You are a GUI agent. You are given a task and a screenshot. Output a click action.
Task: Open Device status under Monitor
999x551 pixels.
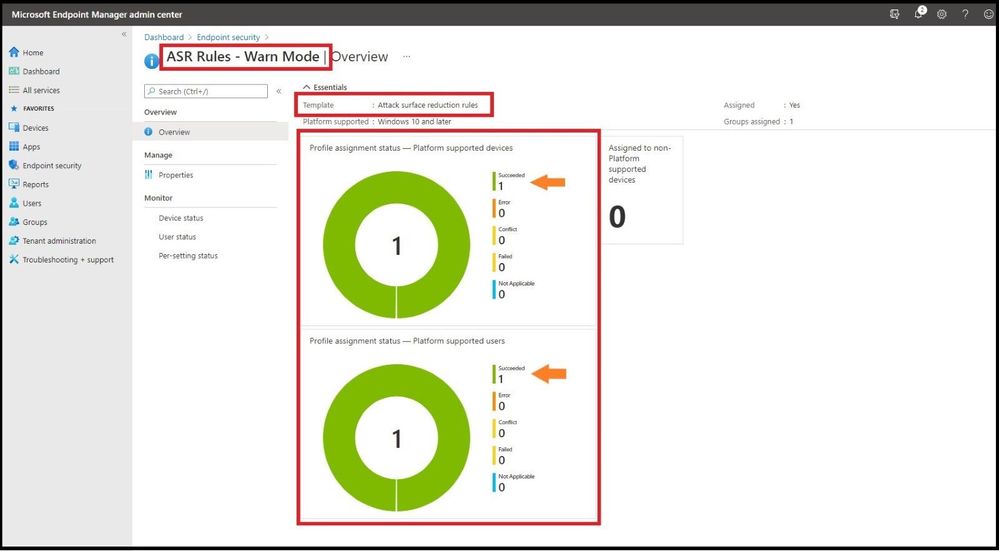pyautogui.click(x=181, y=218)
